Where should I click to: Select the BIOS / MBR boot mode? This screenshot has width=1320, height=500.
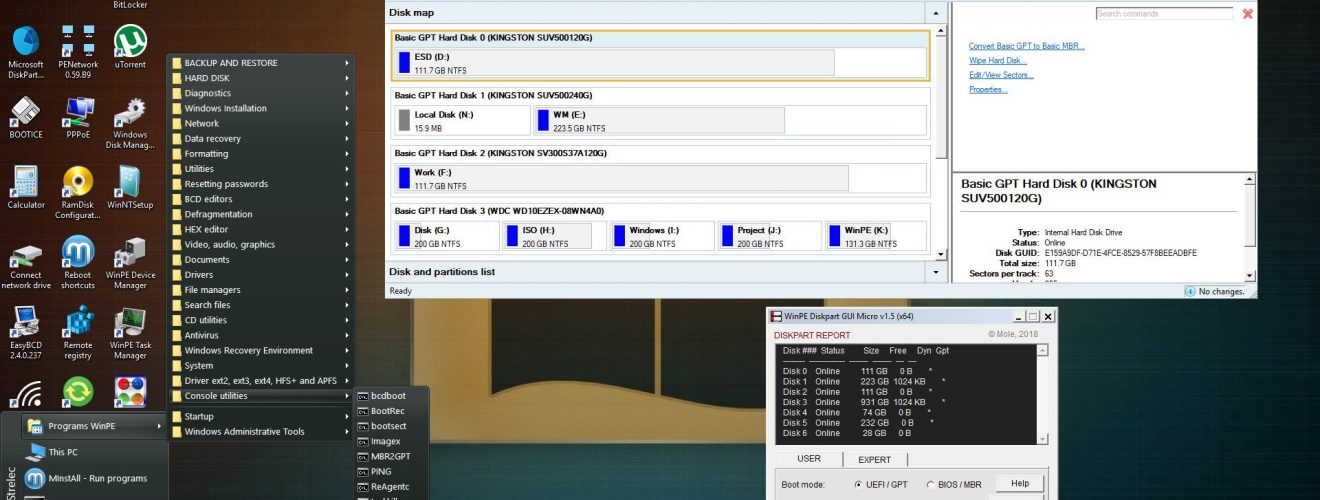pos(954,484)
